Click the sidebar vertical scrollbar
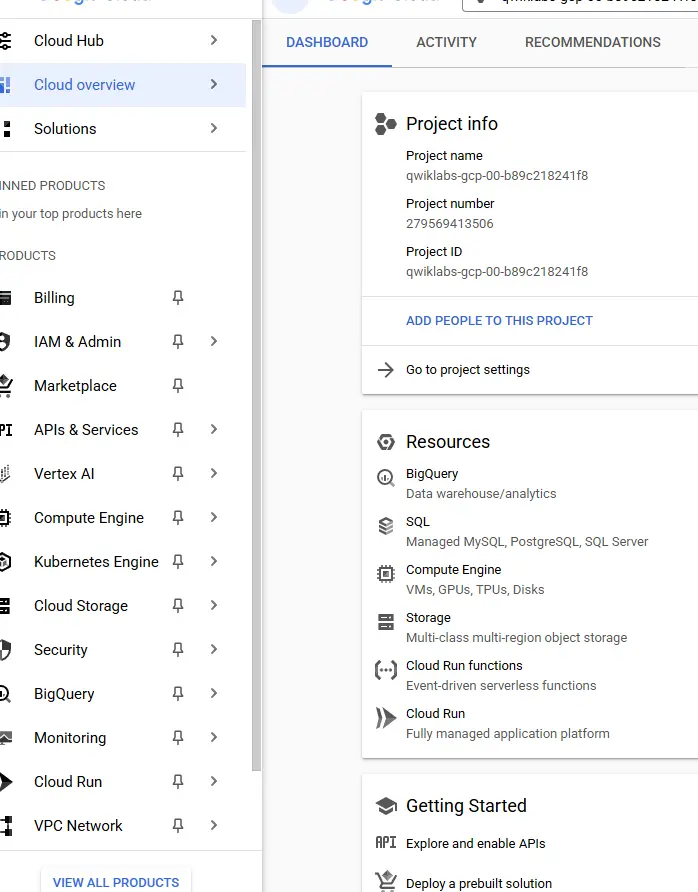The width and height of the screenshot is (698, 892). tap(257, 395)
